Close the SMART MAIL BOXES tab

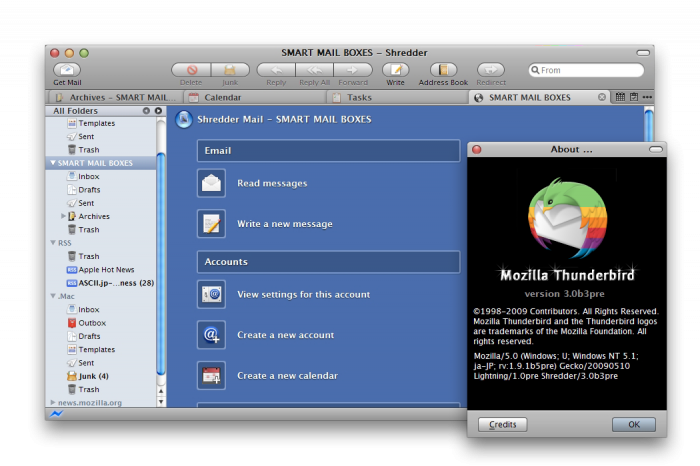coord(602,97)
